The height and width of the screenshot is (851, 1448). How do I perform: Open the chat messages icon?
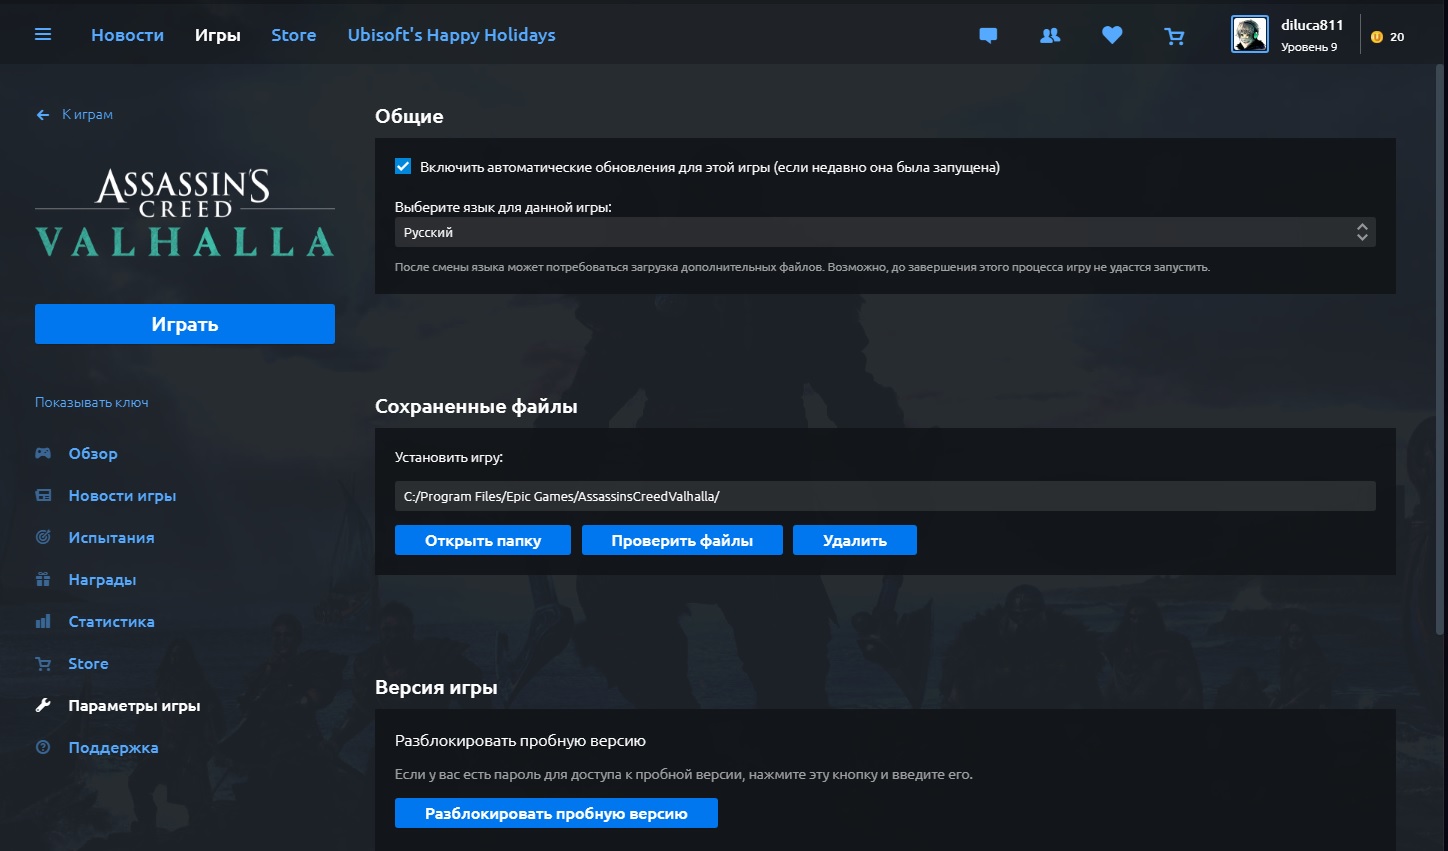(988, 35)
